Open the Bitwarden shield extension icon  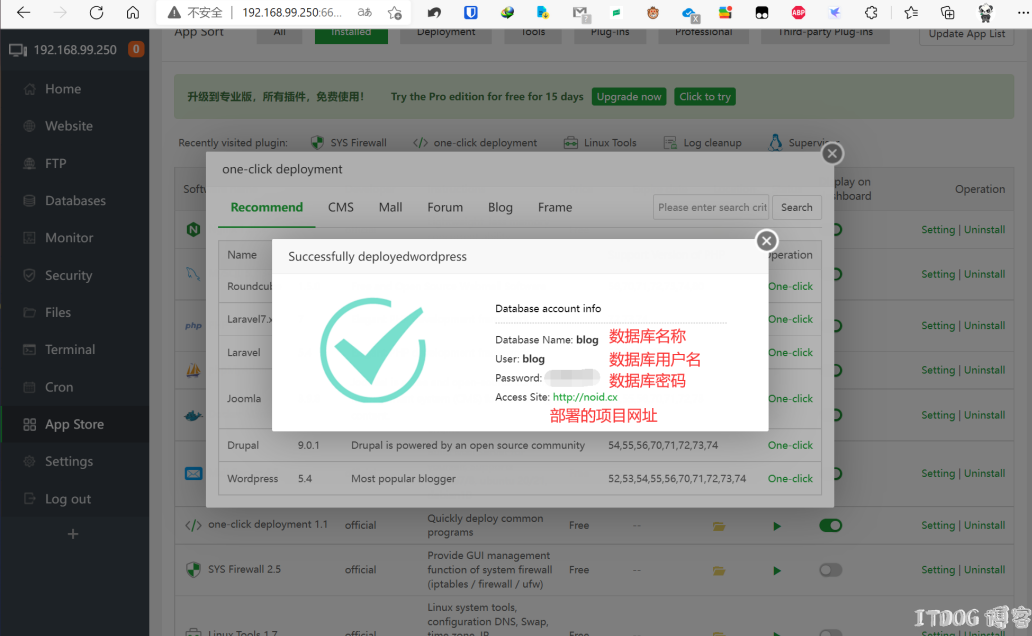coord(471,13)
